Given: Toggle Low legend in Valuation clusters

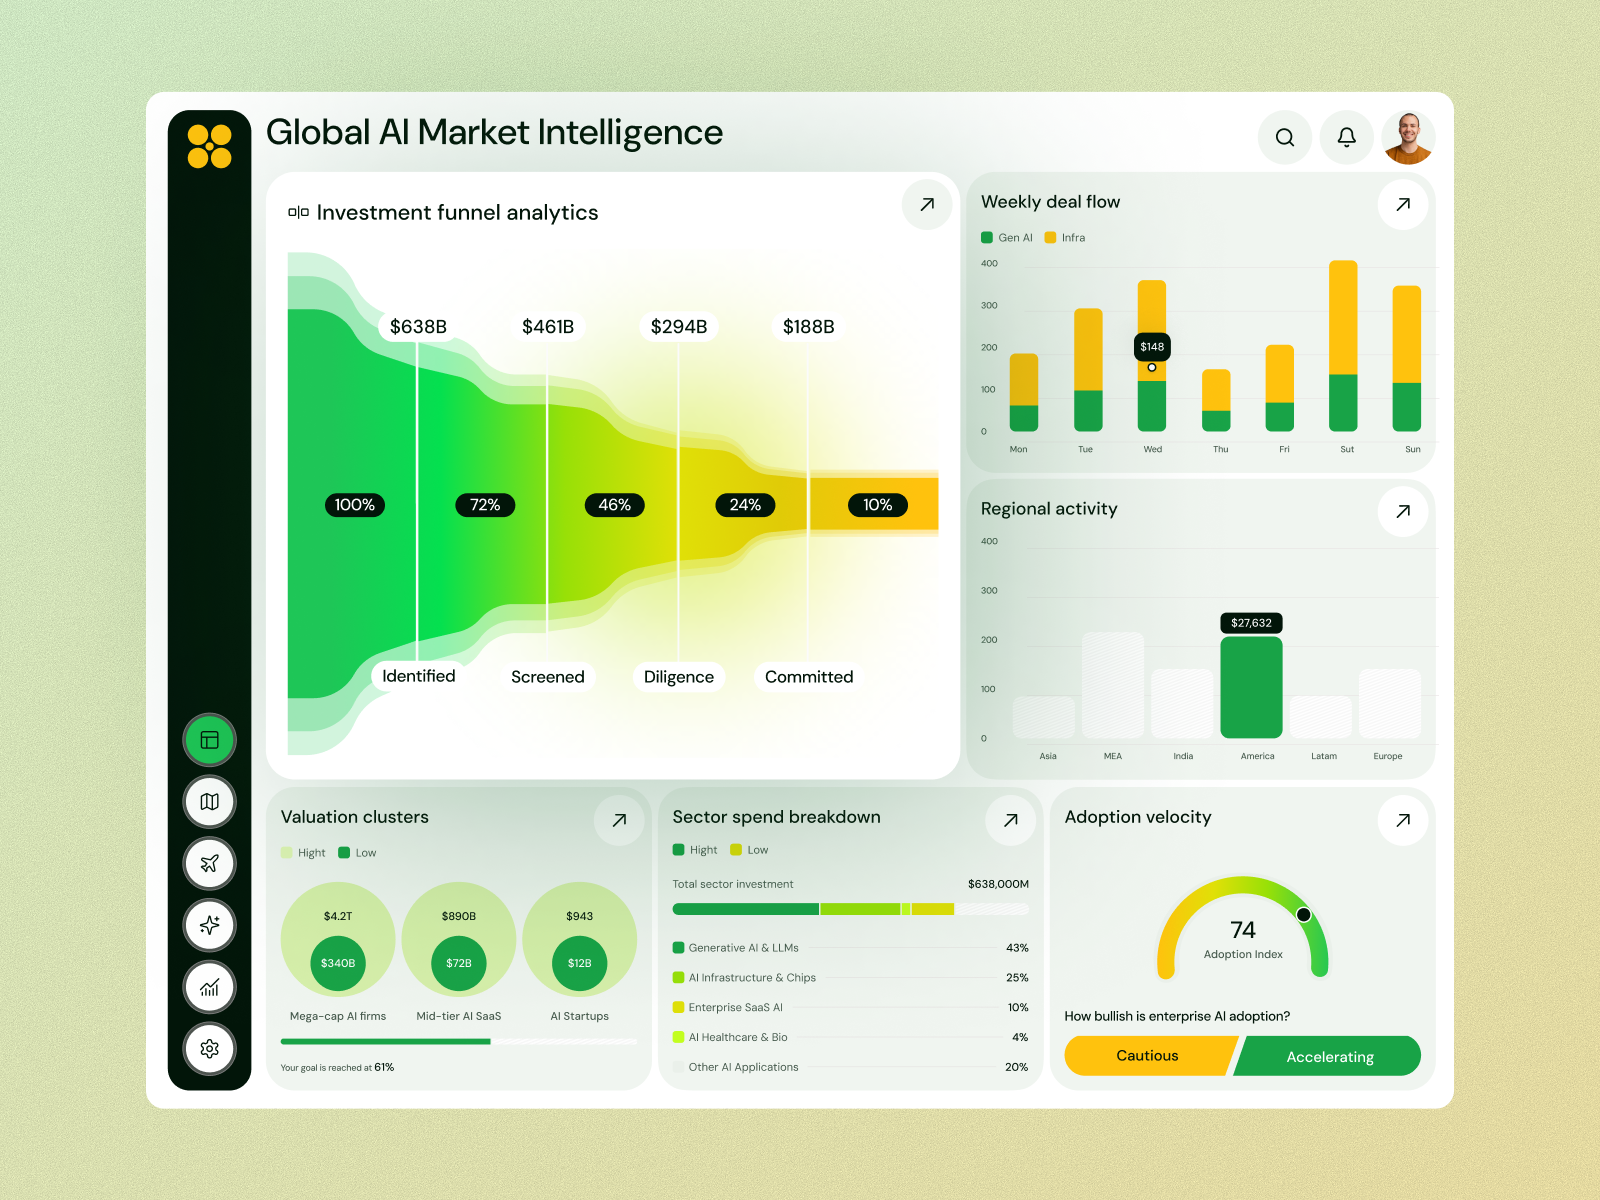Looking at the screenshot, I should point(357,853).
